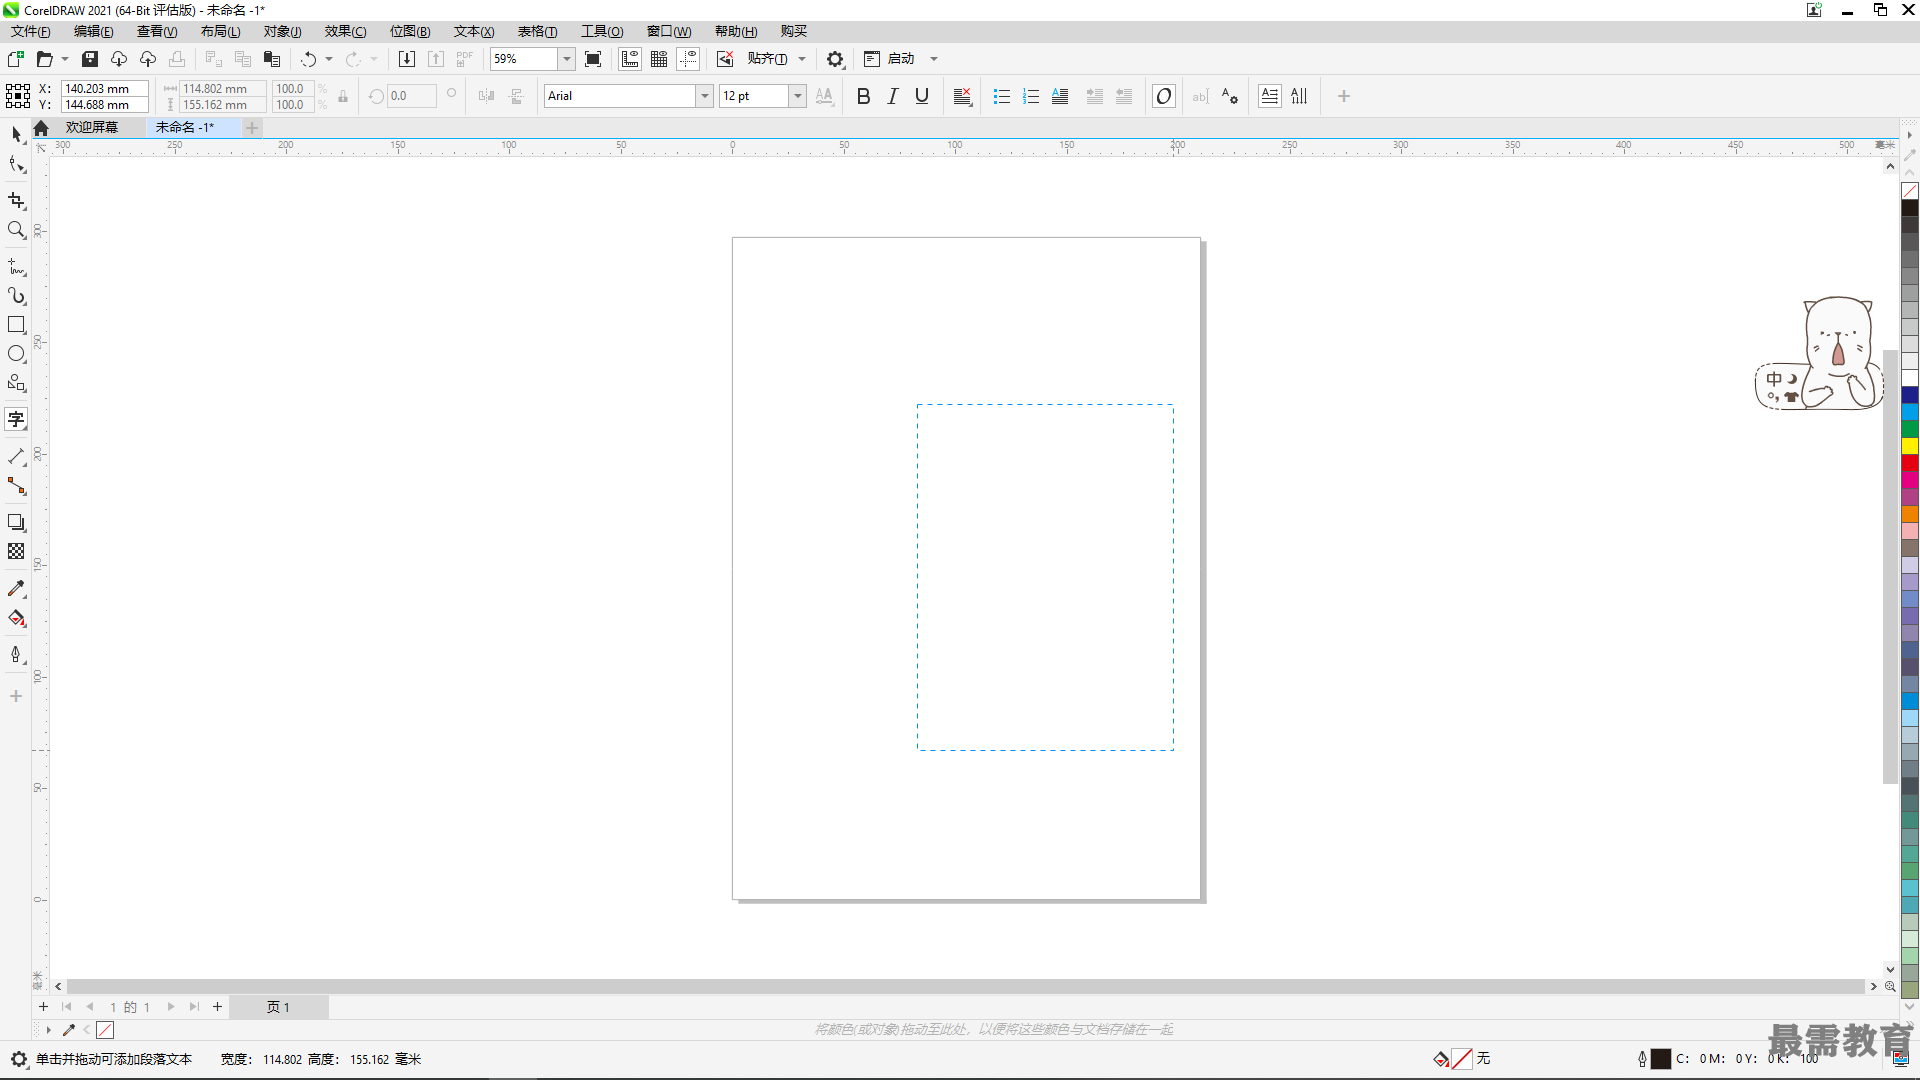Select the Transparency tool
The image size is (1920, 1080).
click(16, 551)
